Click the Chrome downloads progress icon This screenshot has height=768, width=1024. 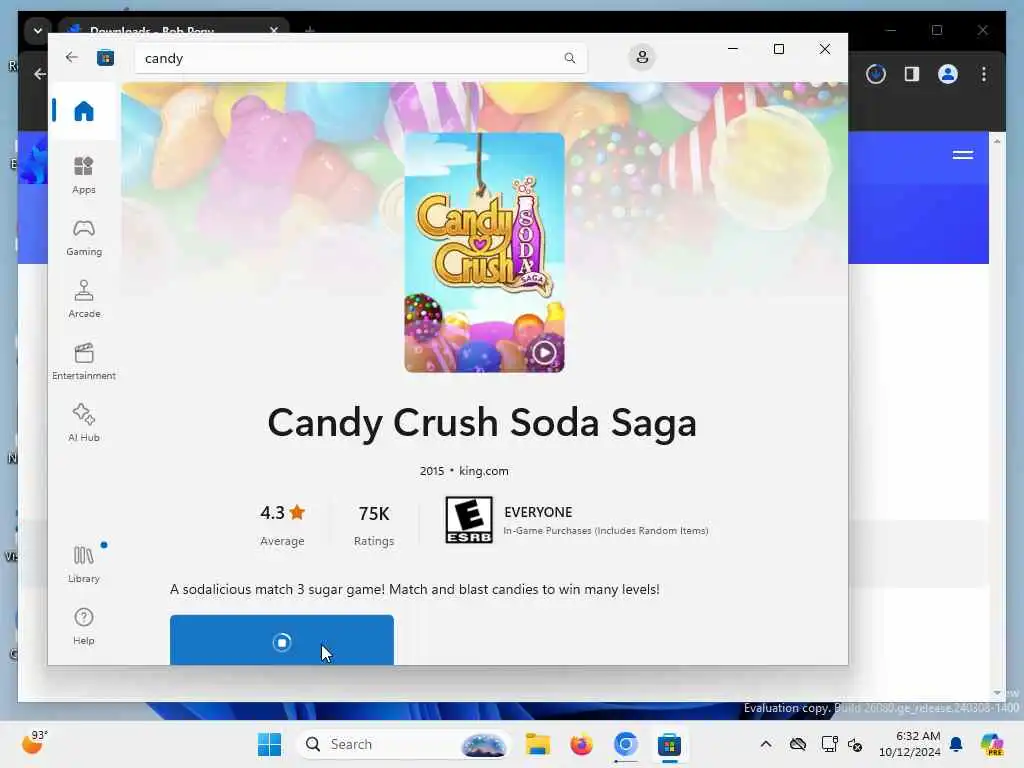click(876, 74)
